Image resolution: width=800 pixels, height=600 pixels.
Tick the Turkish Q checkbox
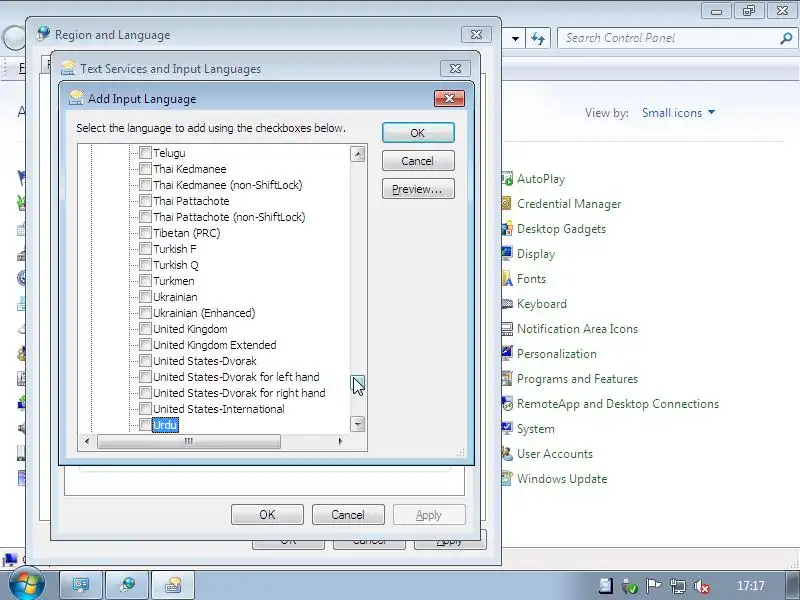pos(145,265)
